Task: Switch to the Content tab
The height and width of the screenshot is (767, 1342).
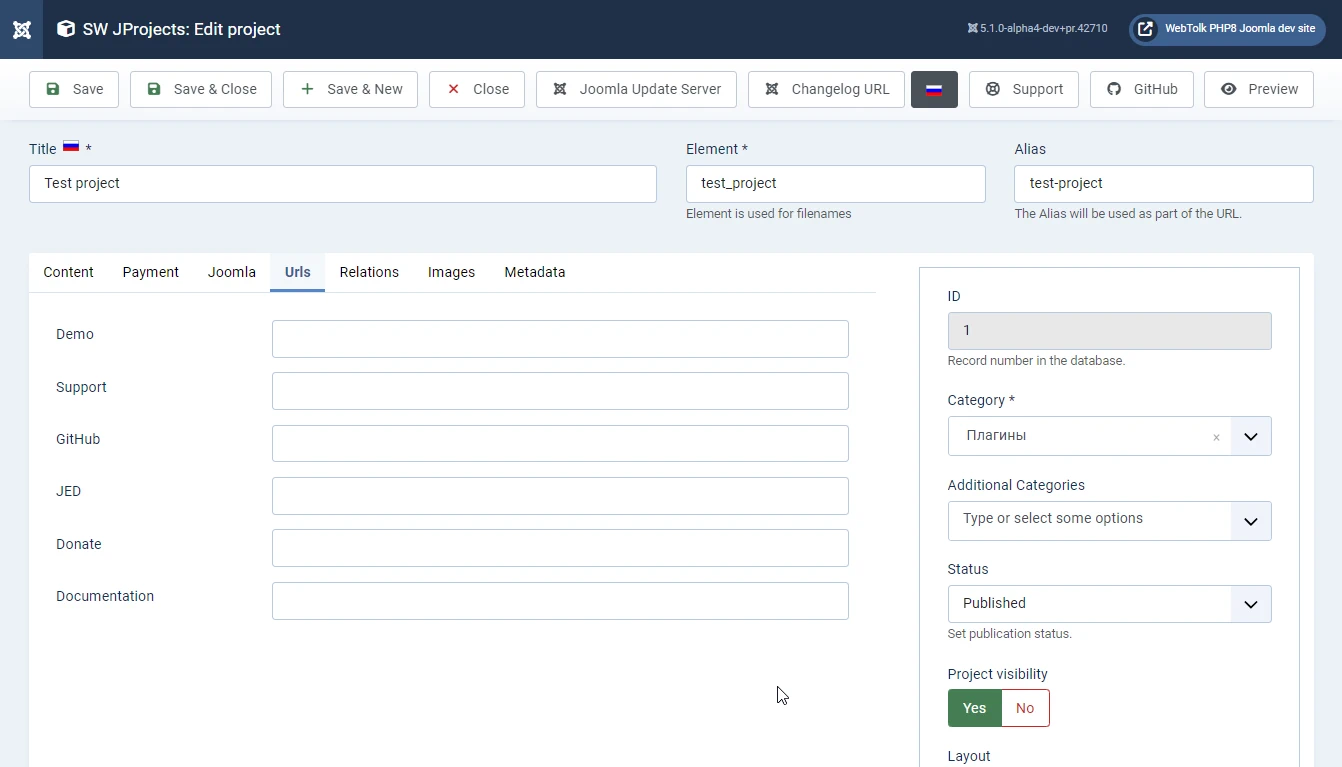Action: click(x=68, y=272)
